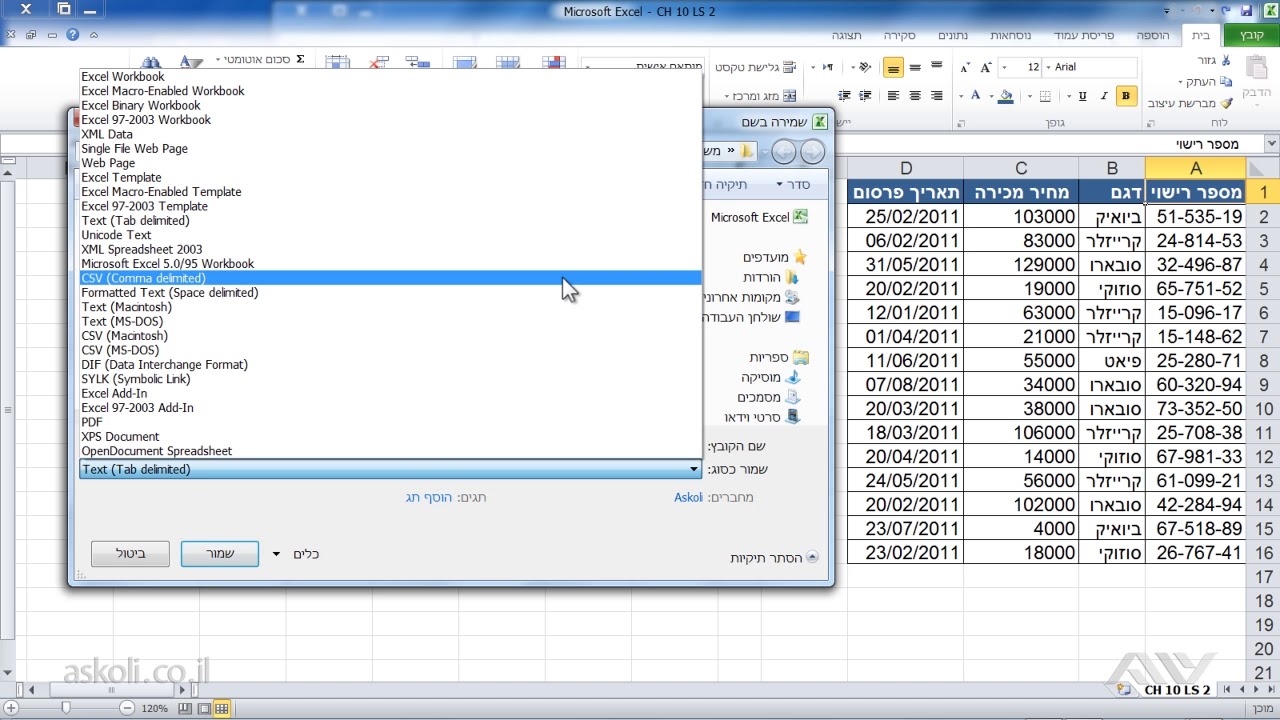Click the Askoli author link
The width and height of the screenshot is (1280, 720).
tap(689, 497)
